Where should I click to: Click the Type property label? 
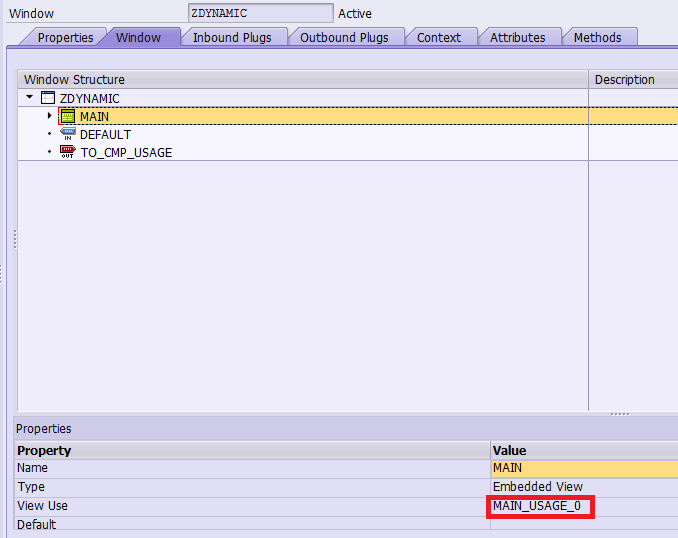coord(31,487)
